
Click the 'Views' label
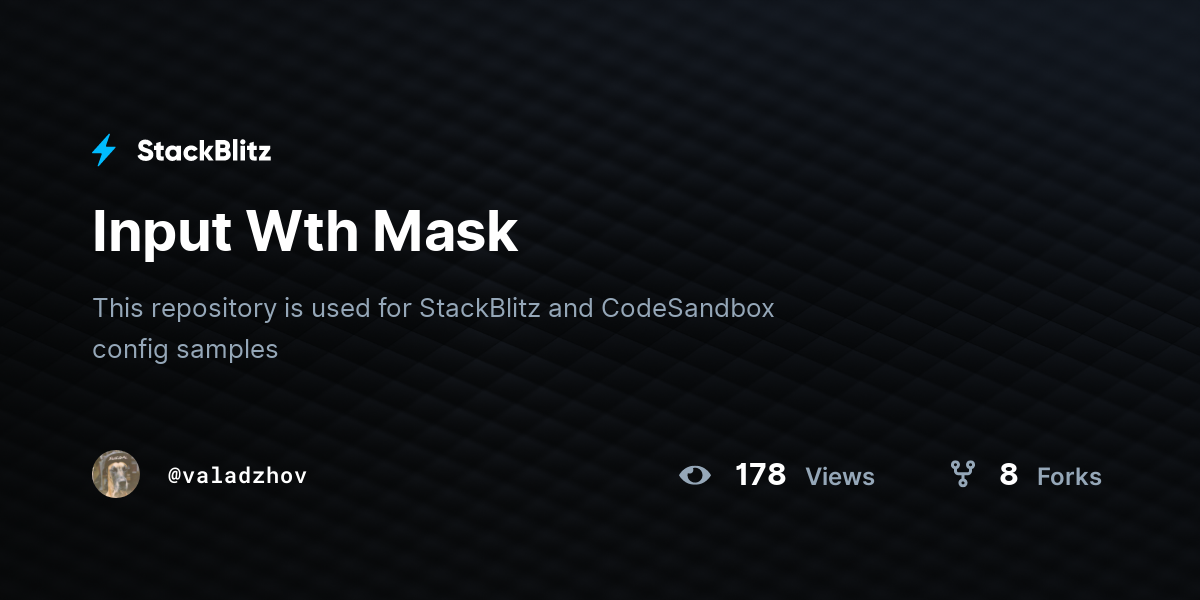840,477
